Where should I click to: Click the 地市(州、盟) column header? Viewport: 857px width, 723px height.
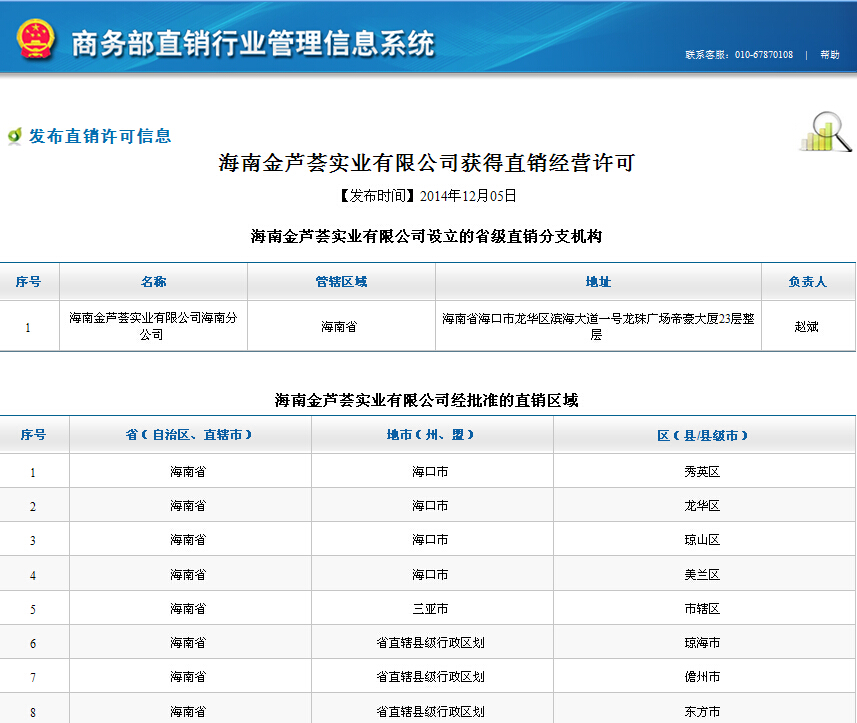431,435
